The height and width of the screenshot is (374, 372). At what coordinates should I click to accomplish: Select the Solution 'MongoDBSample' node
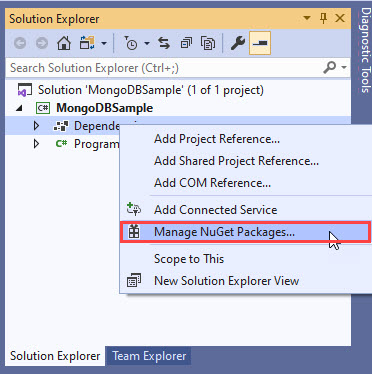click(151, 90)
